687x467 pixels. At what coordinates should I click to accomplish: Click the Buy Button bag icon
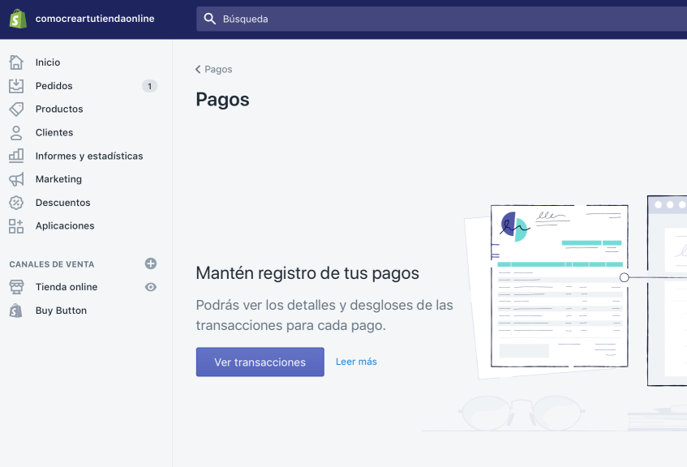coord(16,311)
